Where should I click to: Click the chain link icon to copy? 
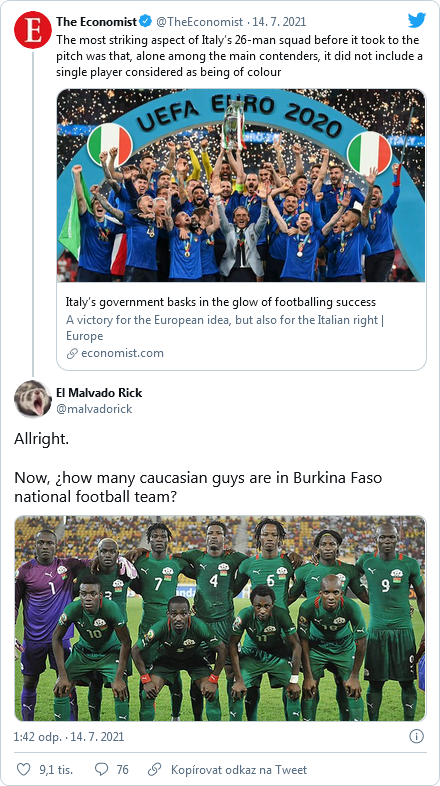click(x=155, y=769)
